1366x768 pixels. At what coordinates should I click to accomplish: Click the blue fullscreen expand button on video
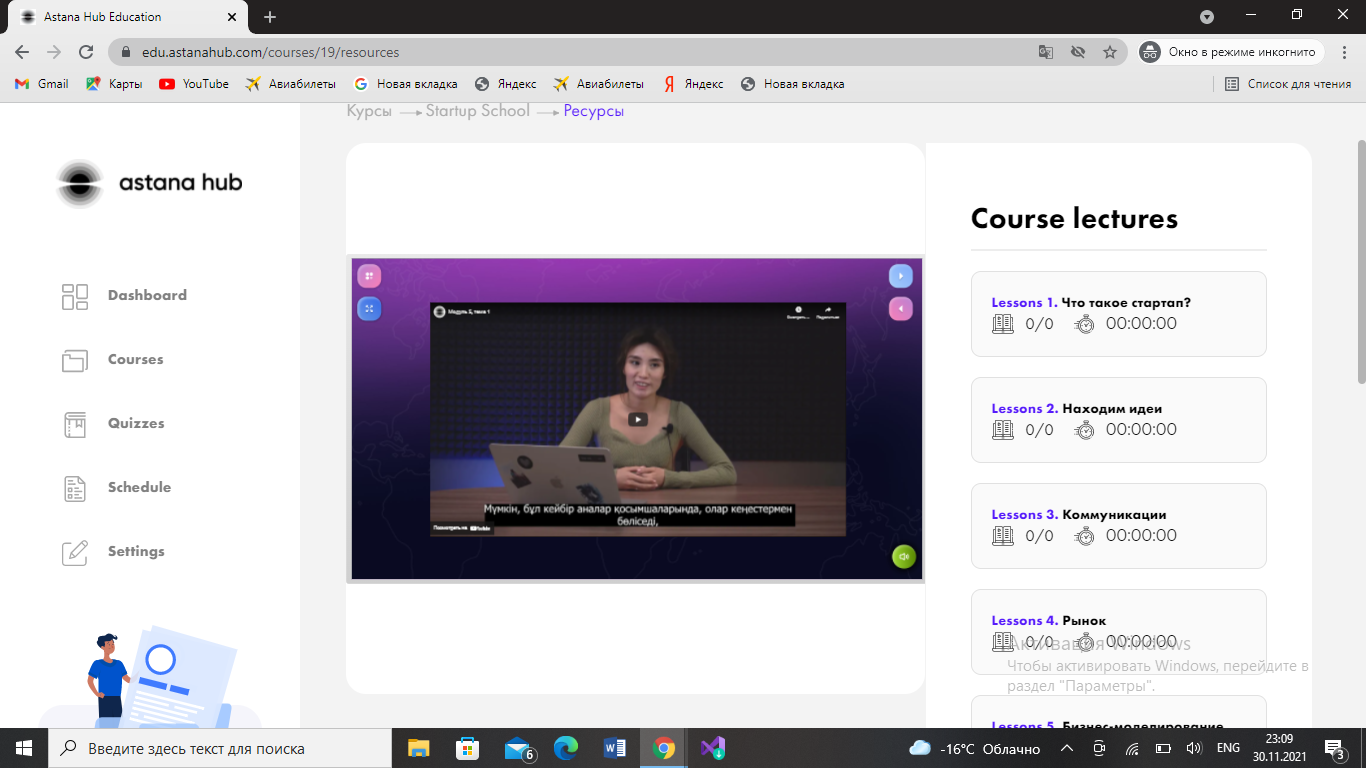(369, 309)
